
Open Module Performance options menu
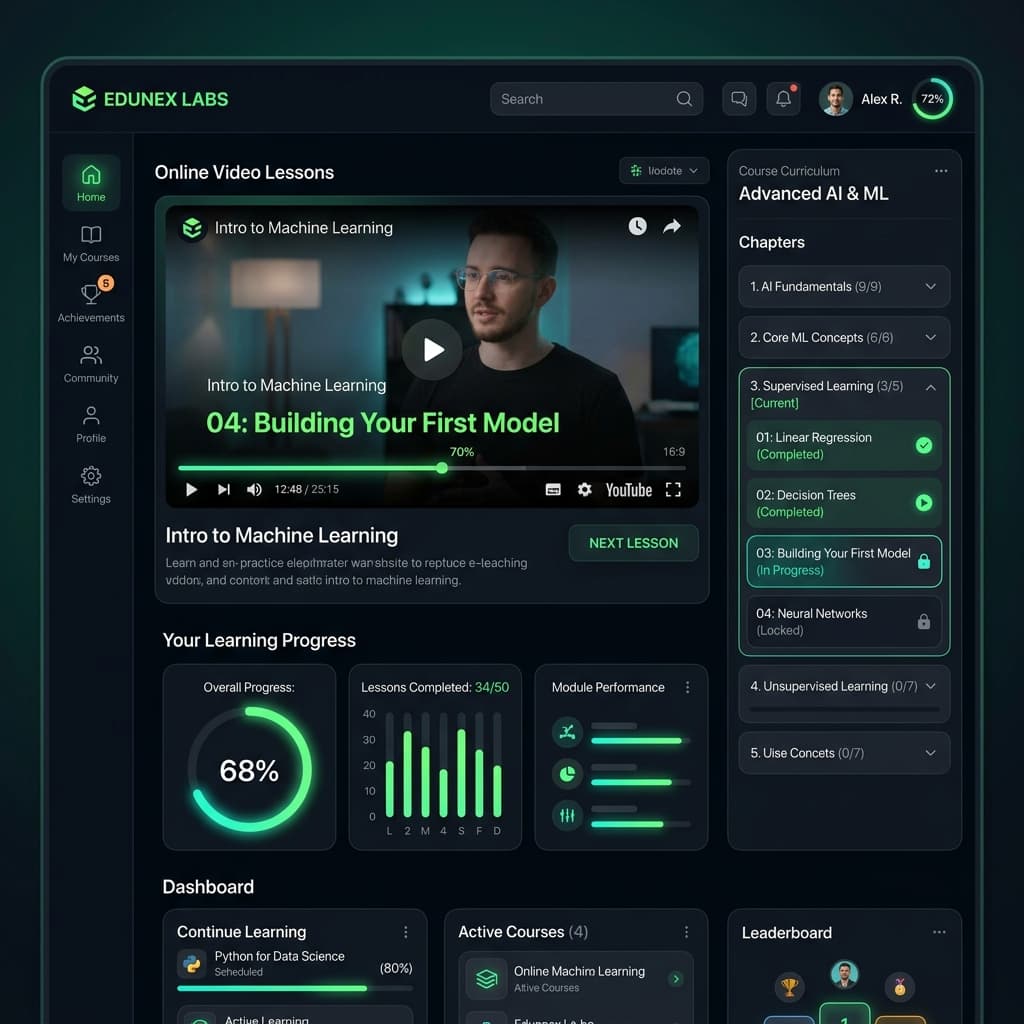click(687, 687)
